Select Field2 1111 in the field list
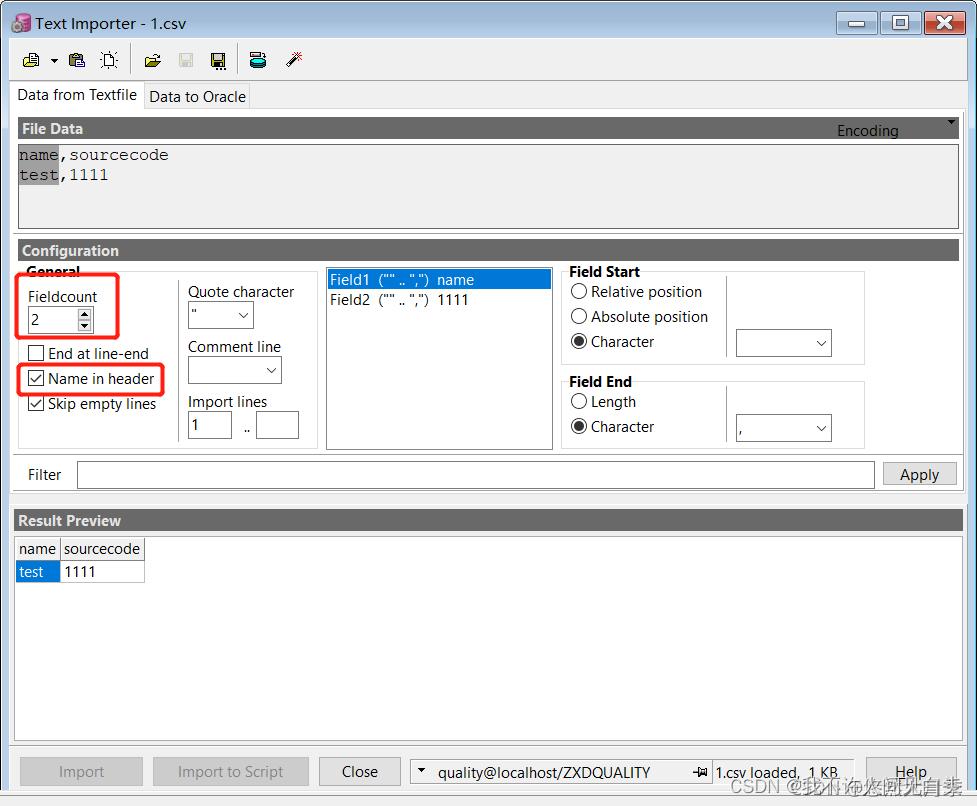Image resolution: width=977 pixels, height=806 pixels. (x=439, y=300)
